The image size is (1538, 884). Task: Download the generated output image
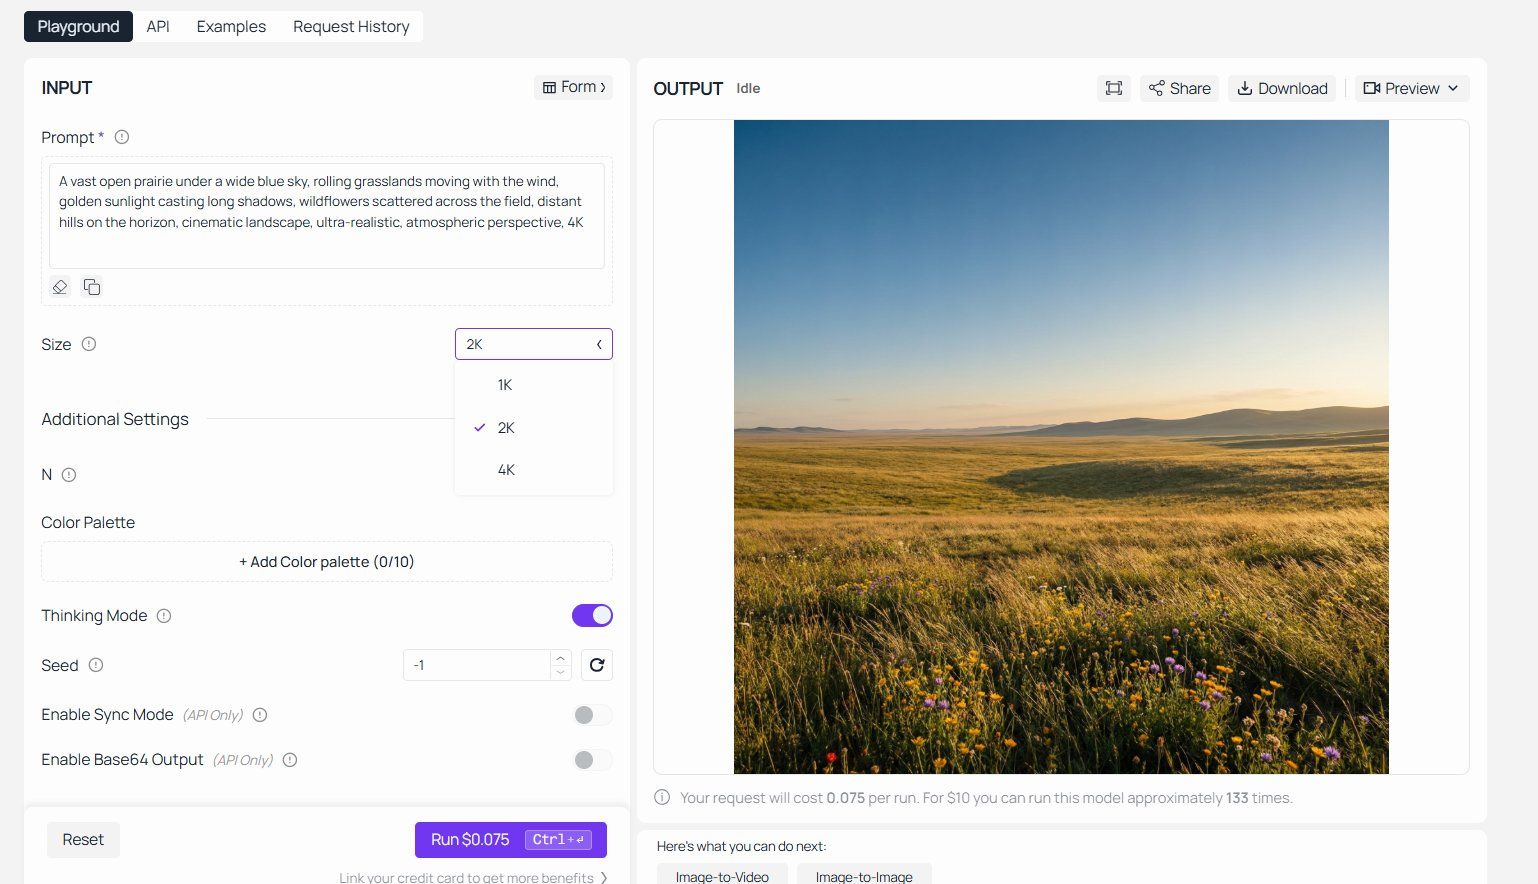pyautogui.click(x=1282, y=88)
